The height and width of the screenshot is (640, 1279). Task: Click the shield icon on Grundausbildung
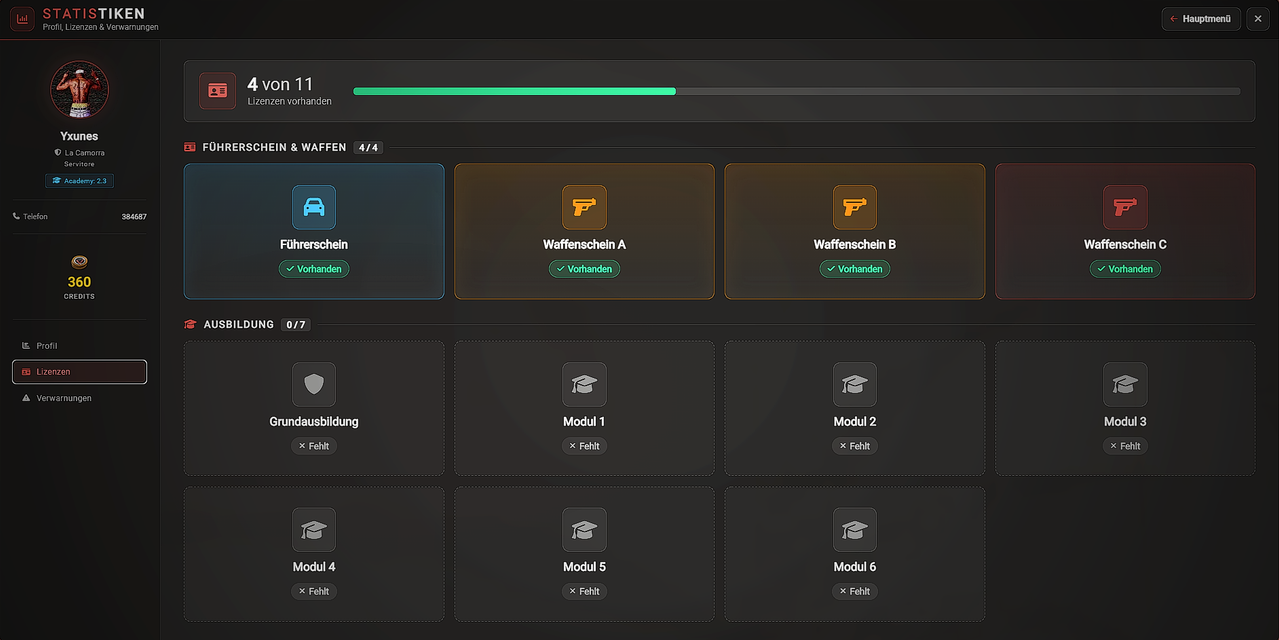(x=314, y=384)
